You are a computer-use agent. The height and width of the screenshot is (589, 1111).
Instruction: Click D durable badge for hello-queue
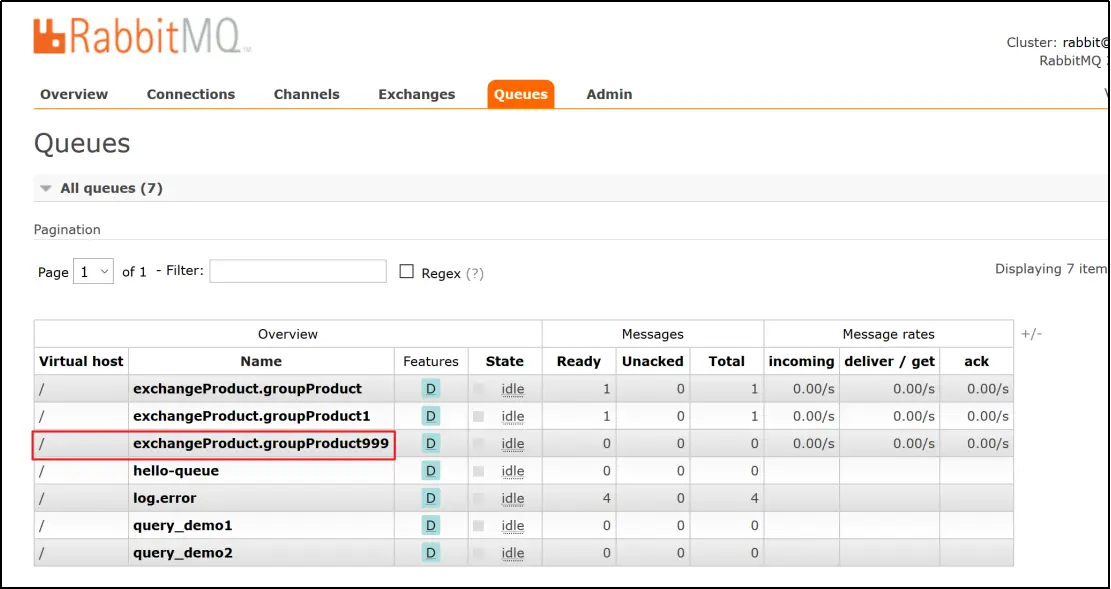[x=431, y=471]
